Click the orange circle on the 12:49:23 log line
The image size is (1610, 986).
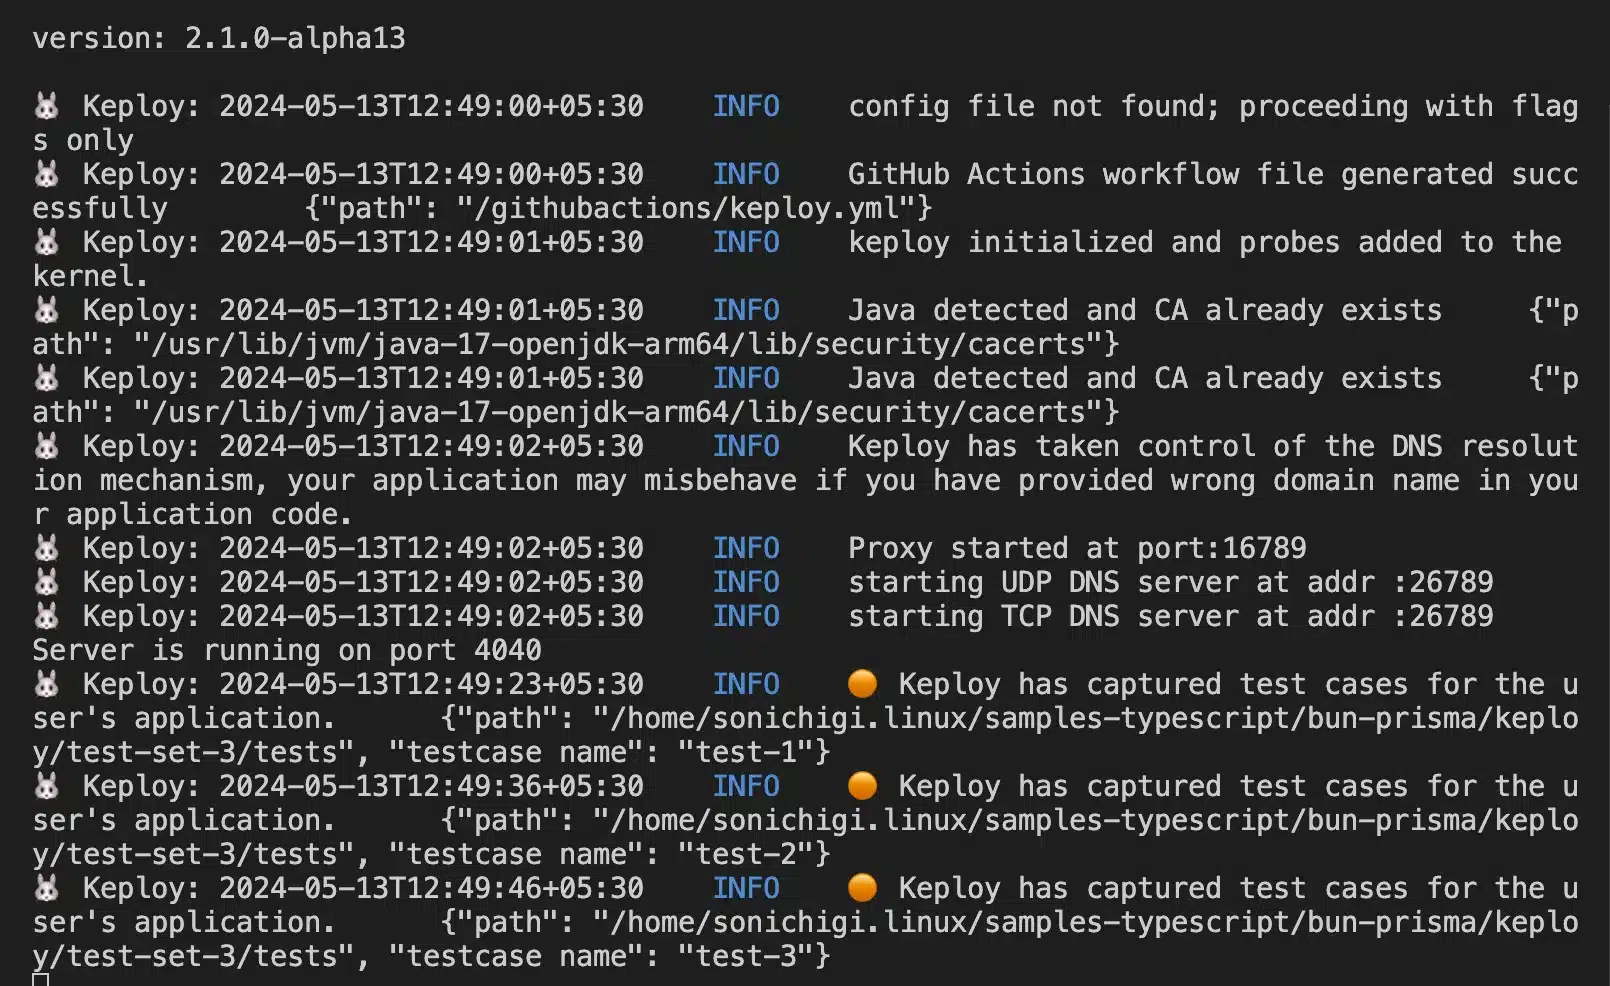[862, 684]
